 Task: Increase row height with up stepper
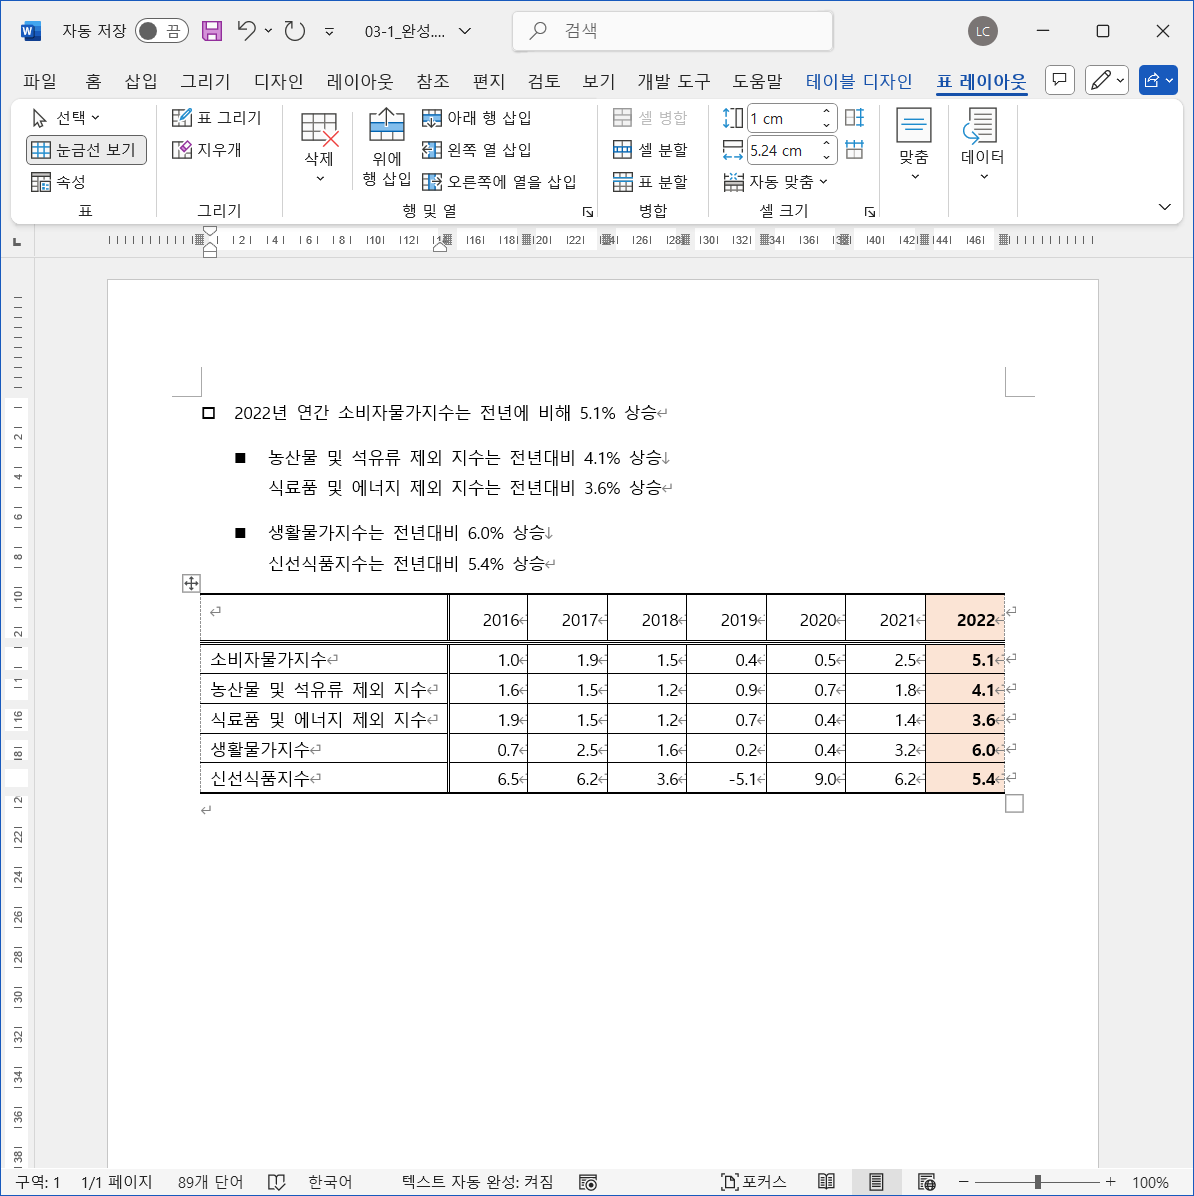826,111
